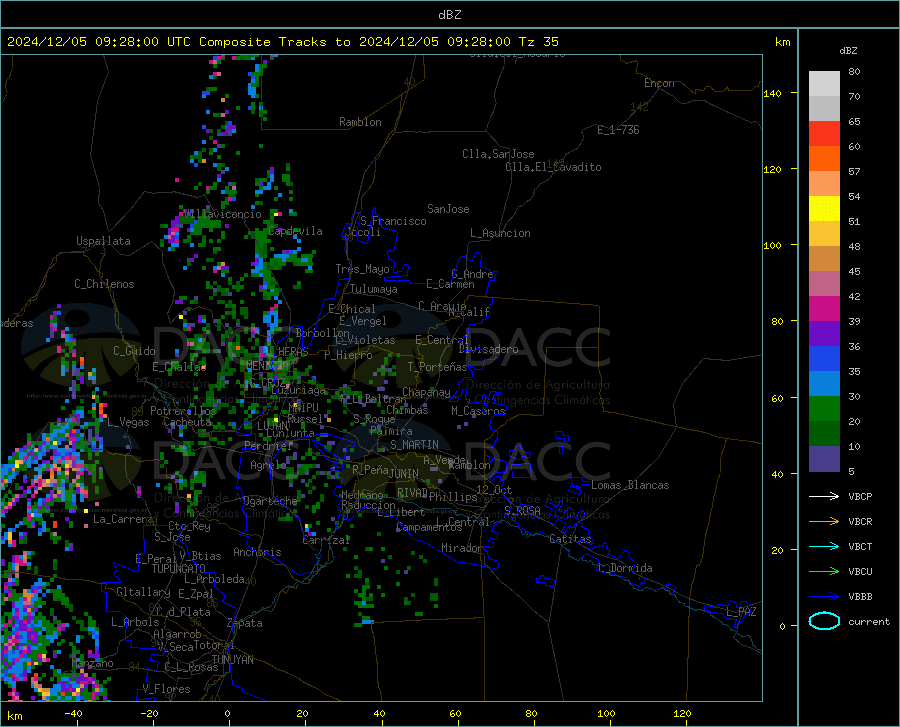Click the 140 km tick on vertical axis
This screenshot has height=727, width=900.
(772, 93)
